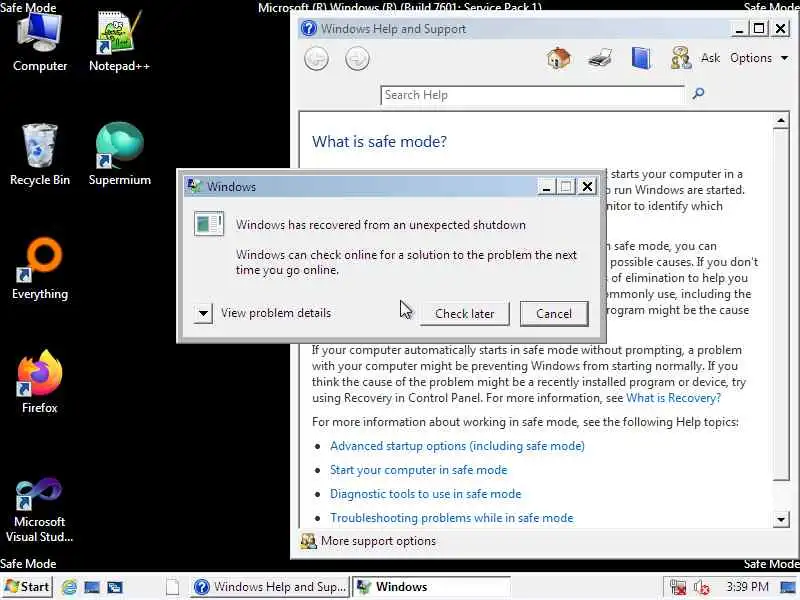
Task: Minimize the Windows Help and Support window
Action: click(739, 29)
